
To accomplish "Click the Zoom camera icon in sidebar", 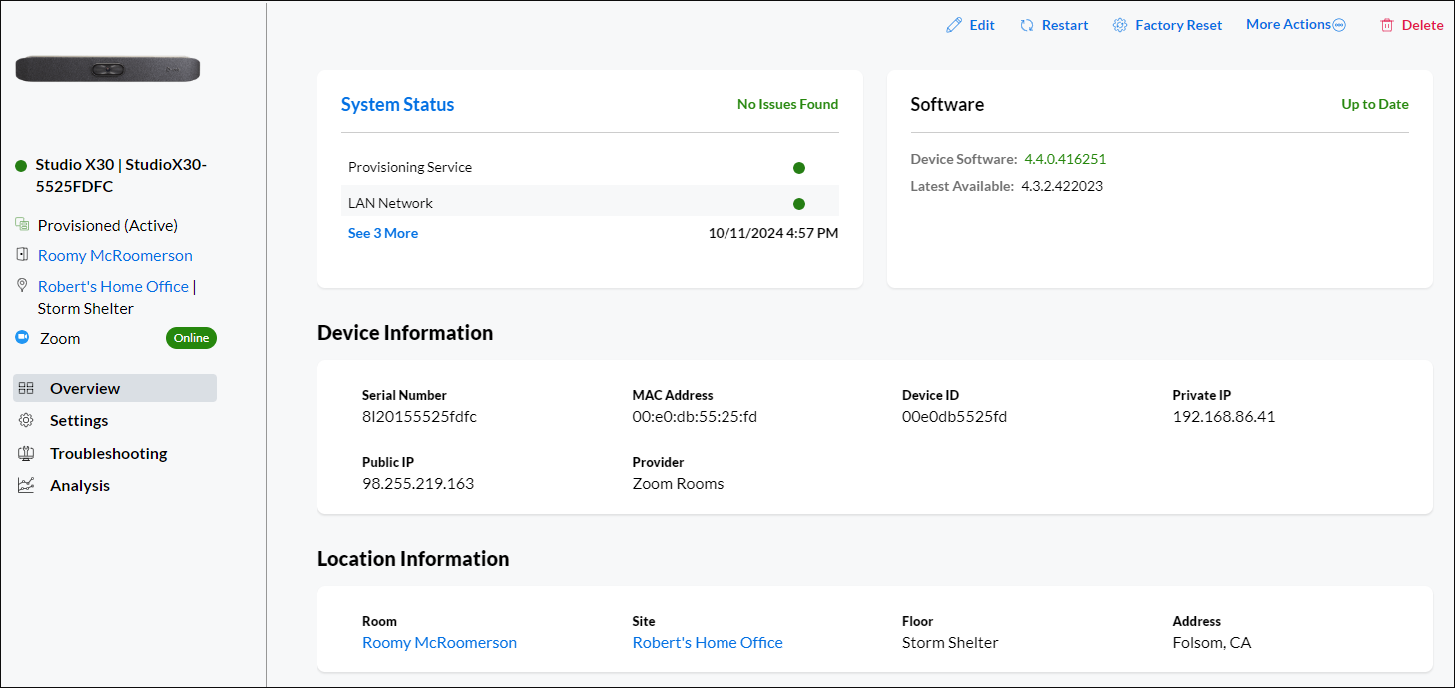I will 22,338.
